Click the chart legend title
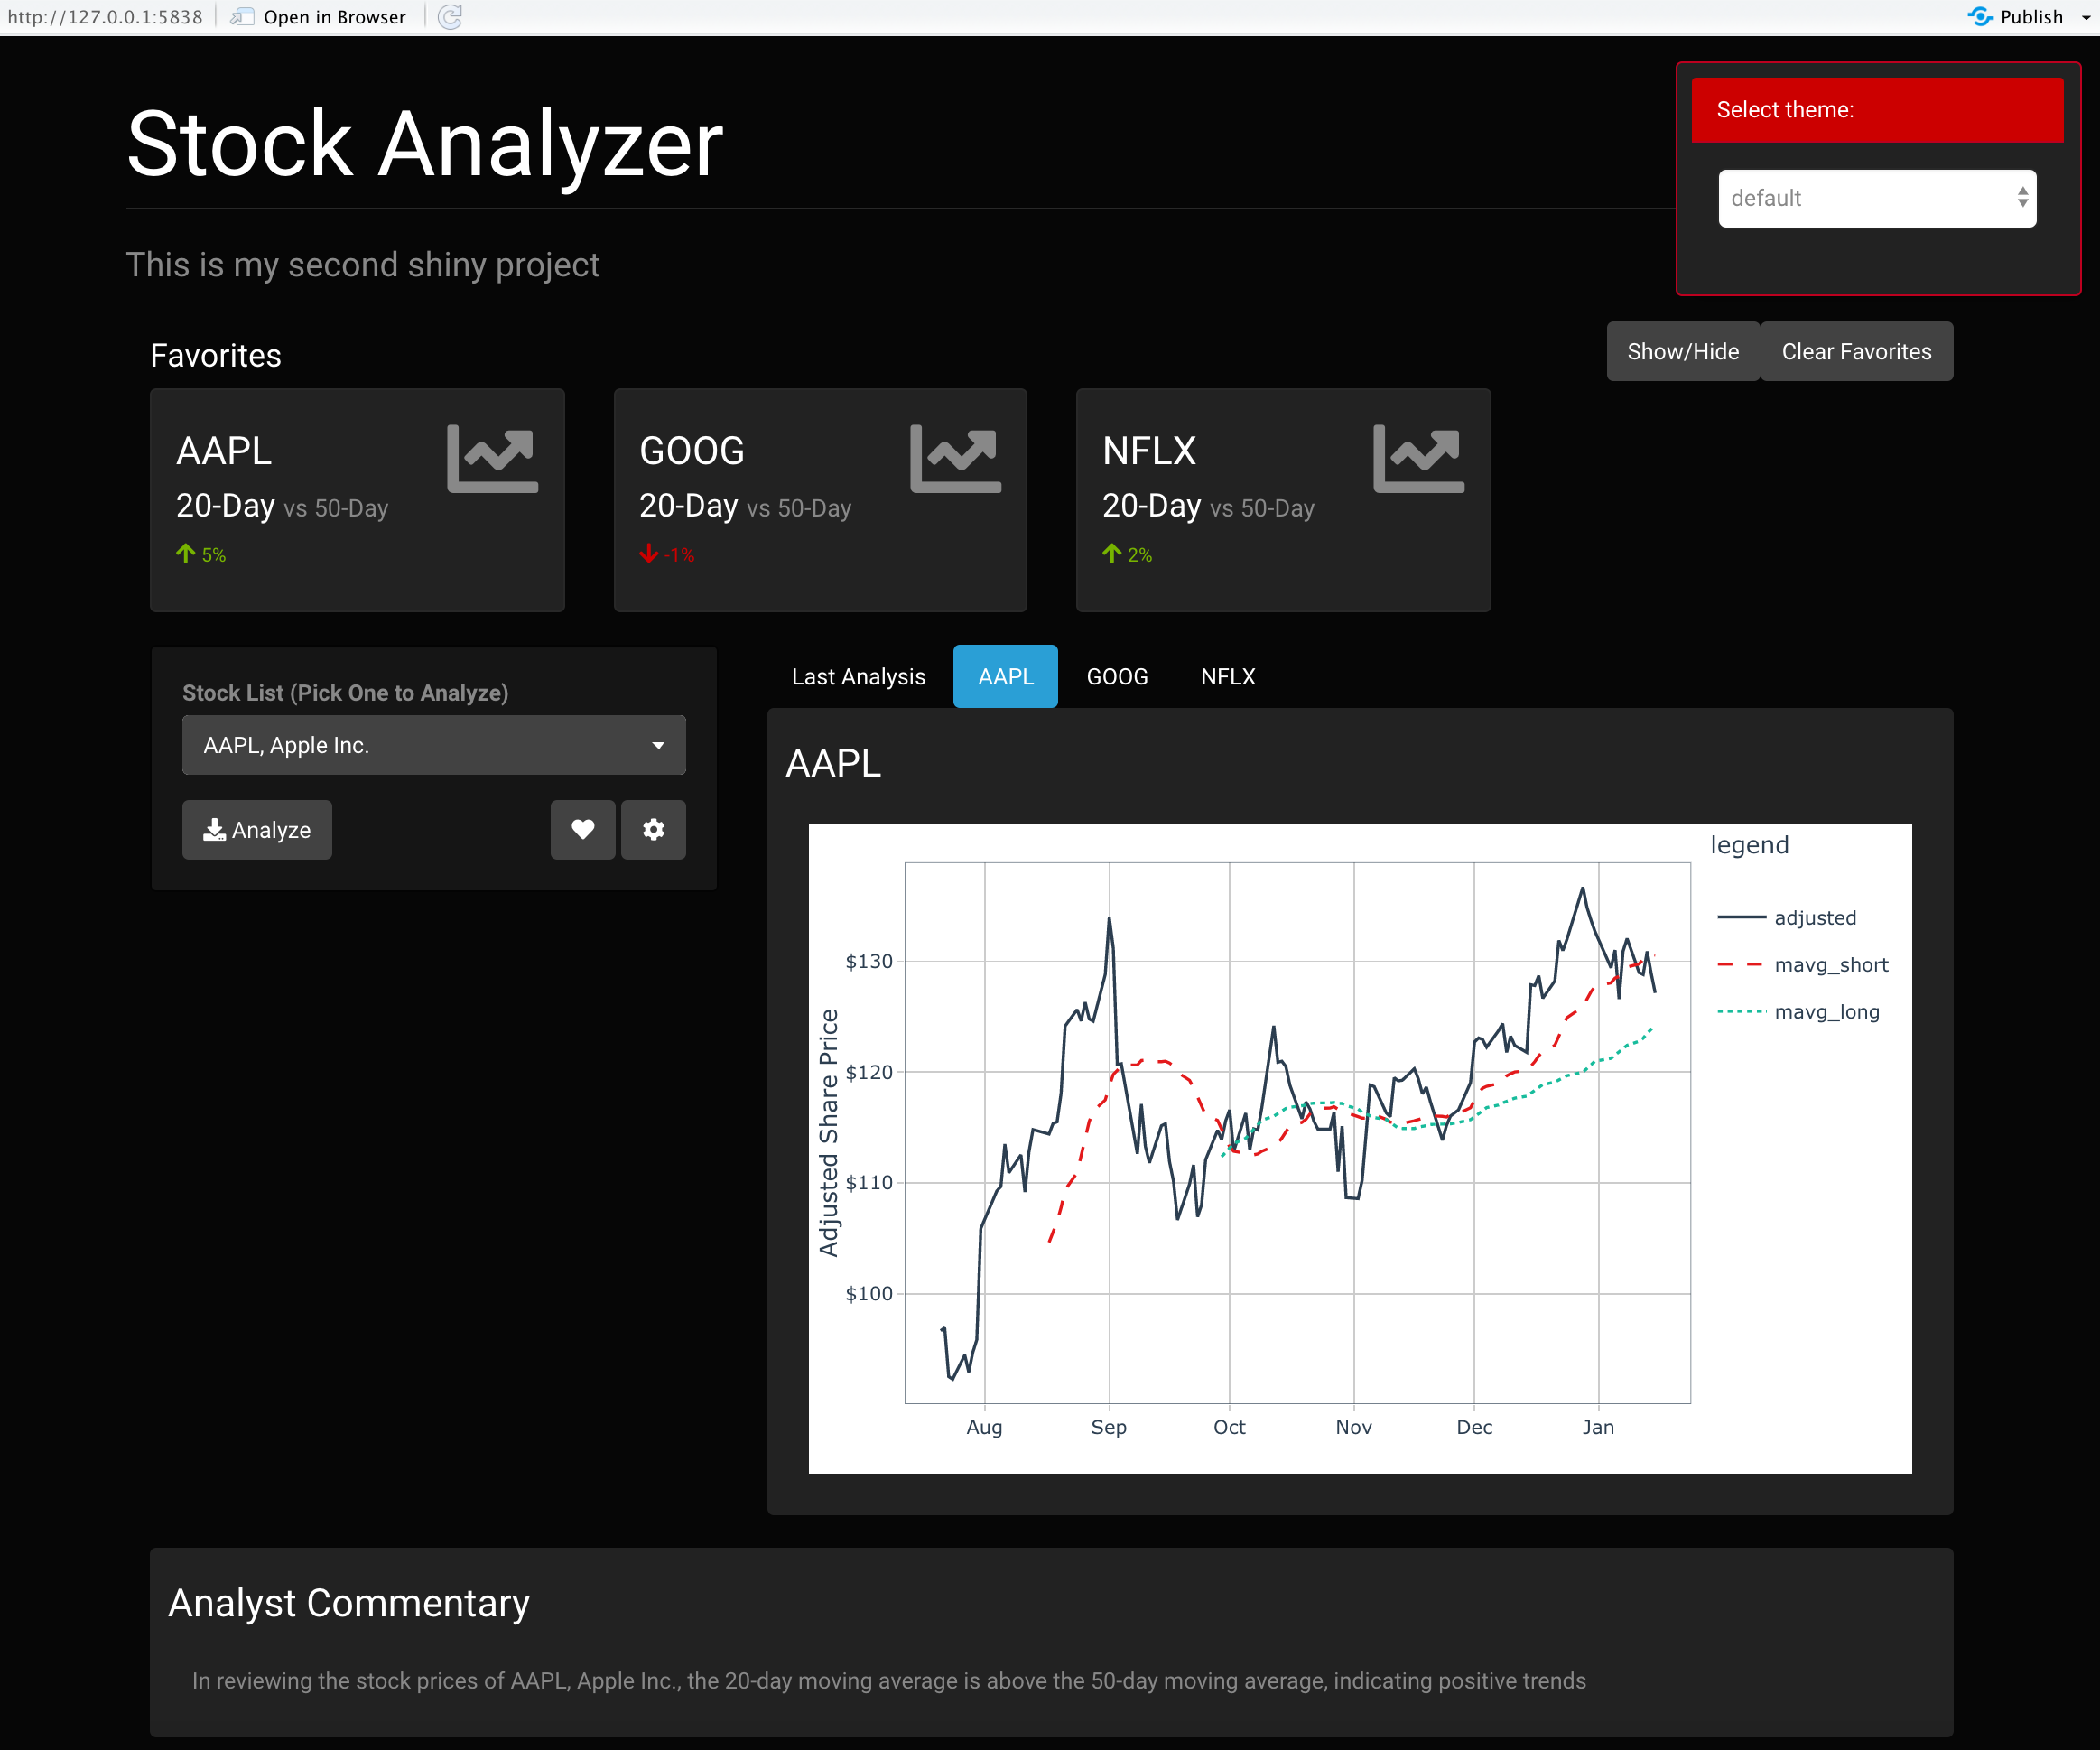Viewport: 2100px width, 1750px height. (x=1749, y=845)
